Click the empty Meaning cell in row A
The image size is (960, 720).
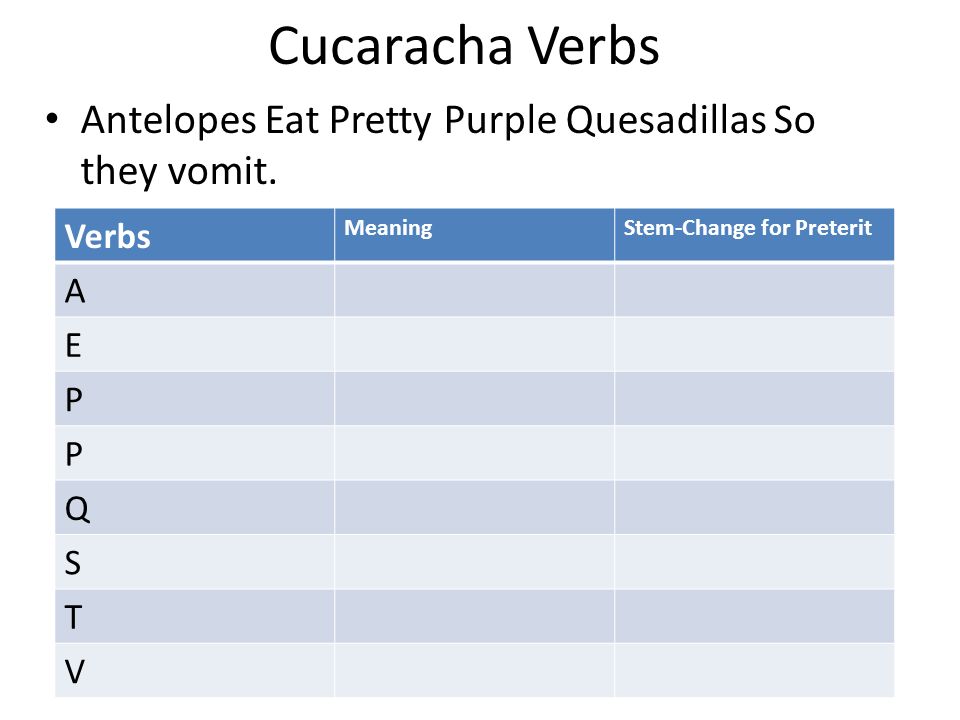474,290
